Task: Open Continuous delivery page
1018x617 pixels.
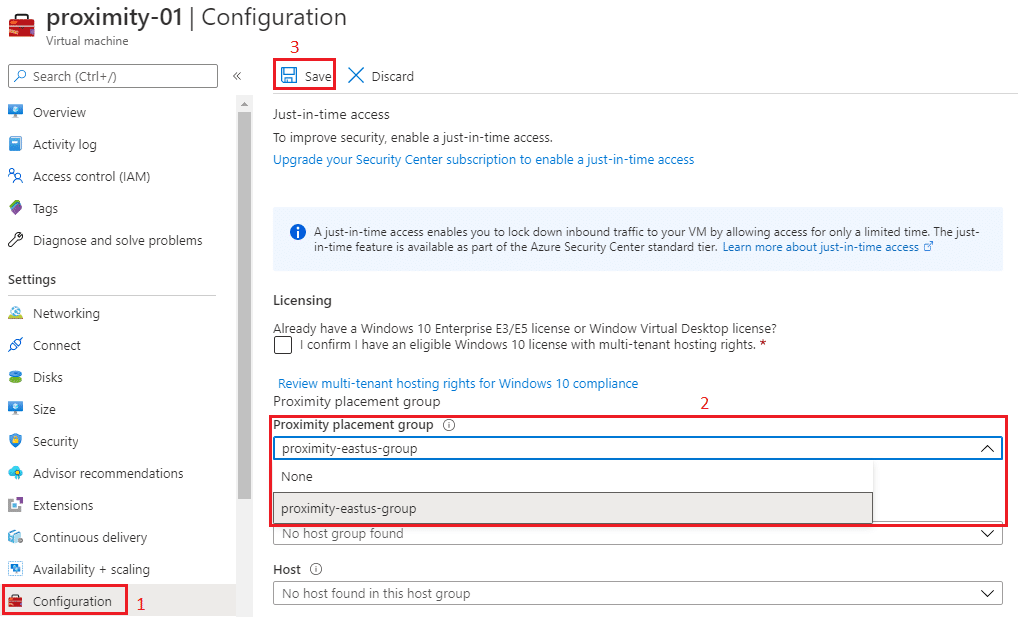Action: coord(90,538)
